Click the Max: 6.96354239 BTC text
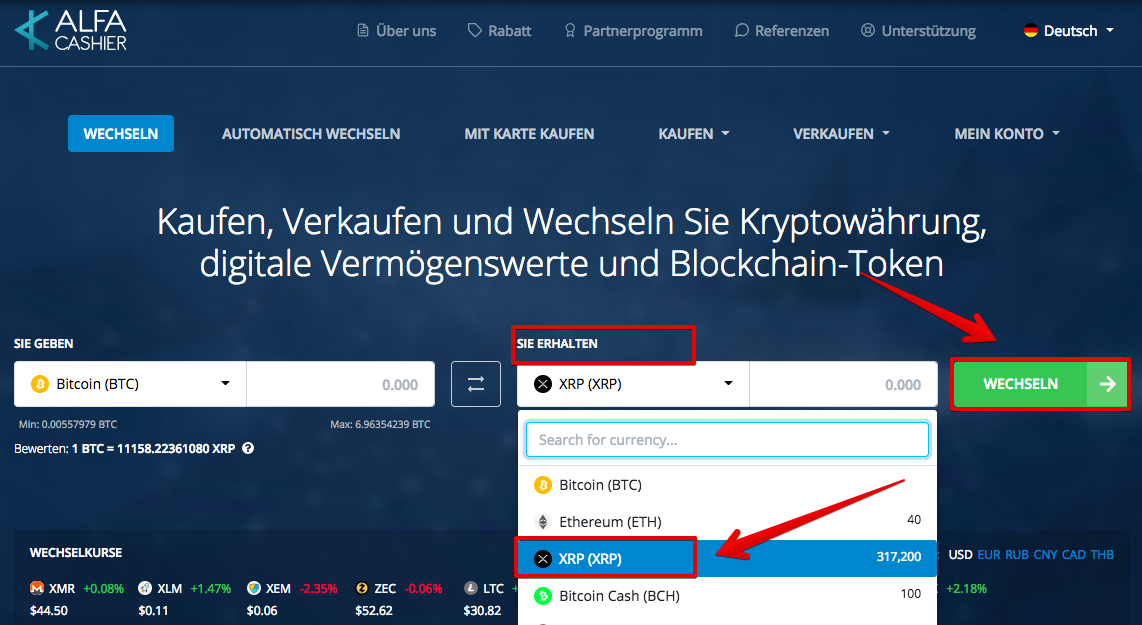This screenshot has width=1142, height=625. click(x=380, y=424)
